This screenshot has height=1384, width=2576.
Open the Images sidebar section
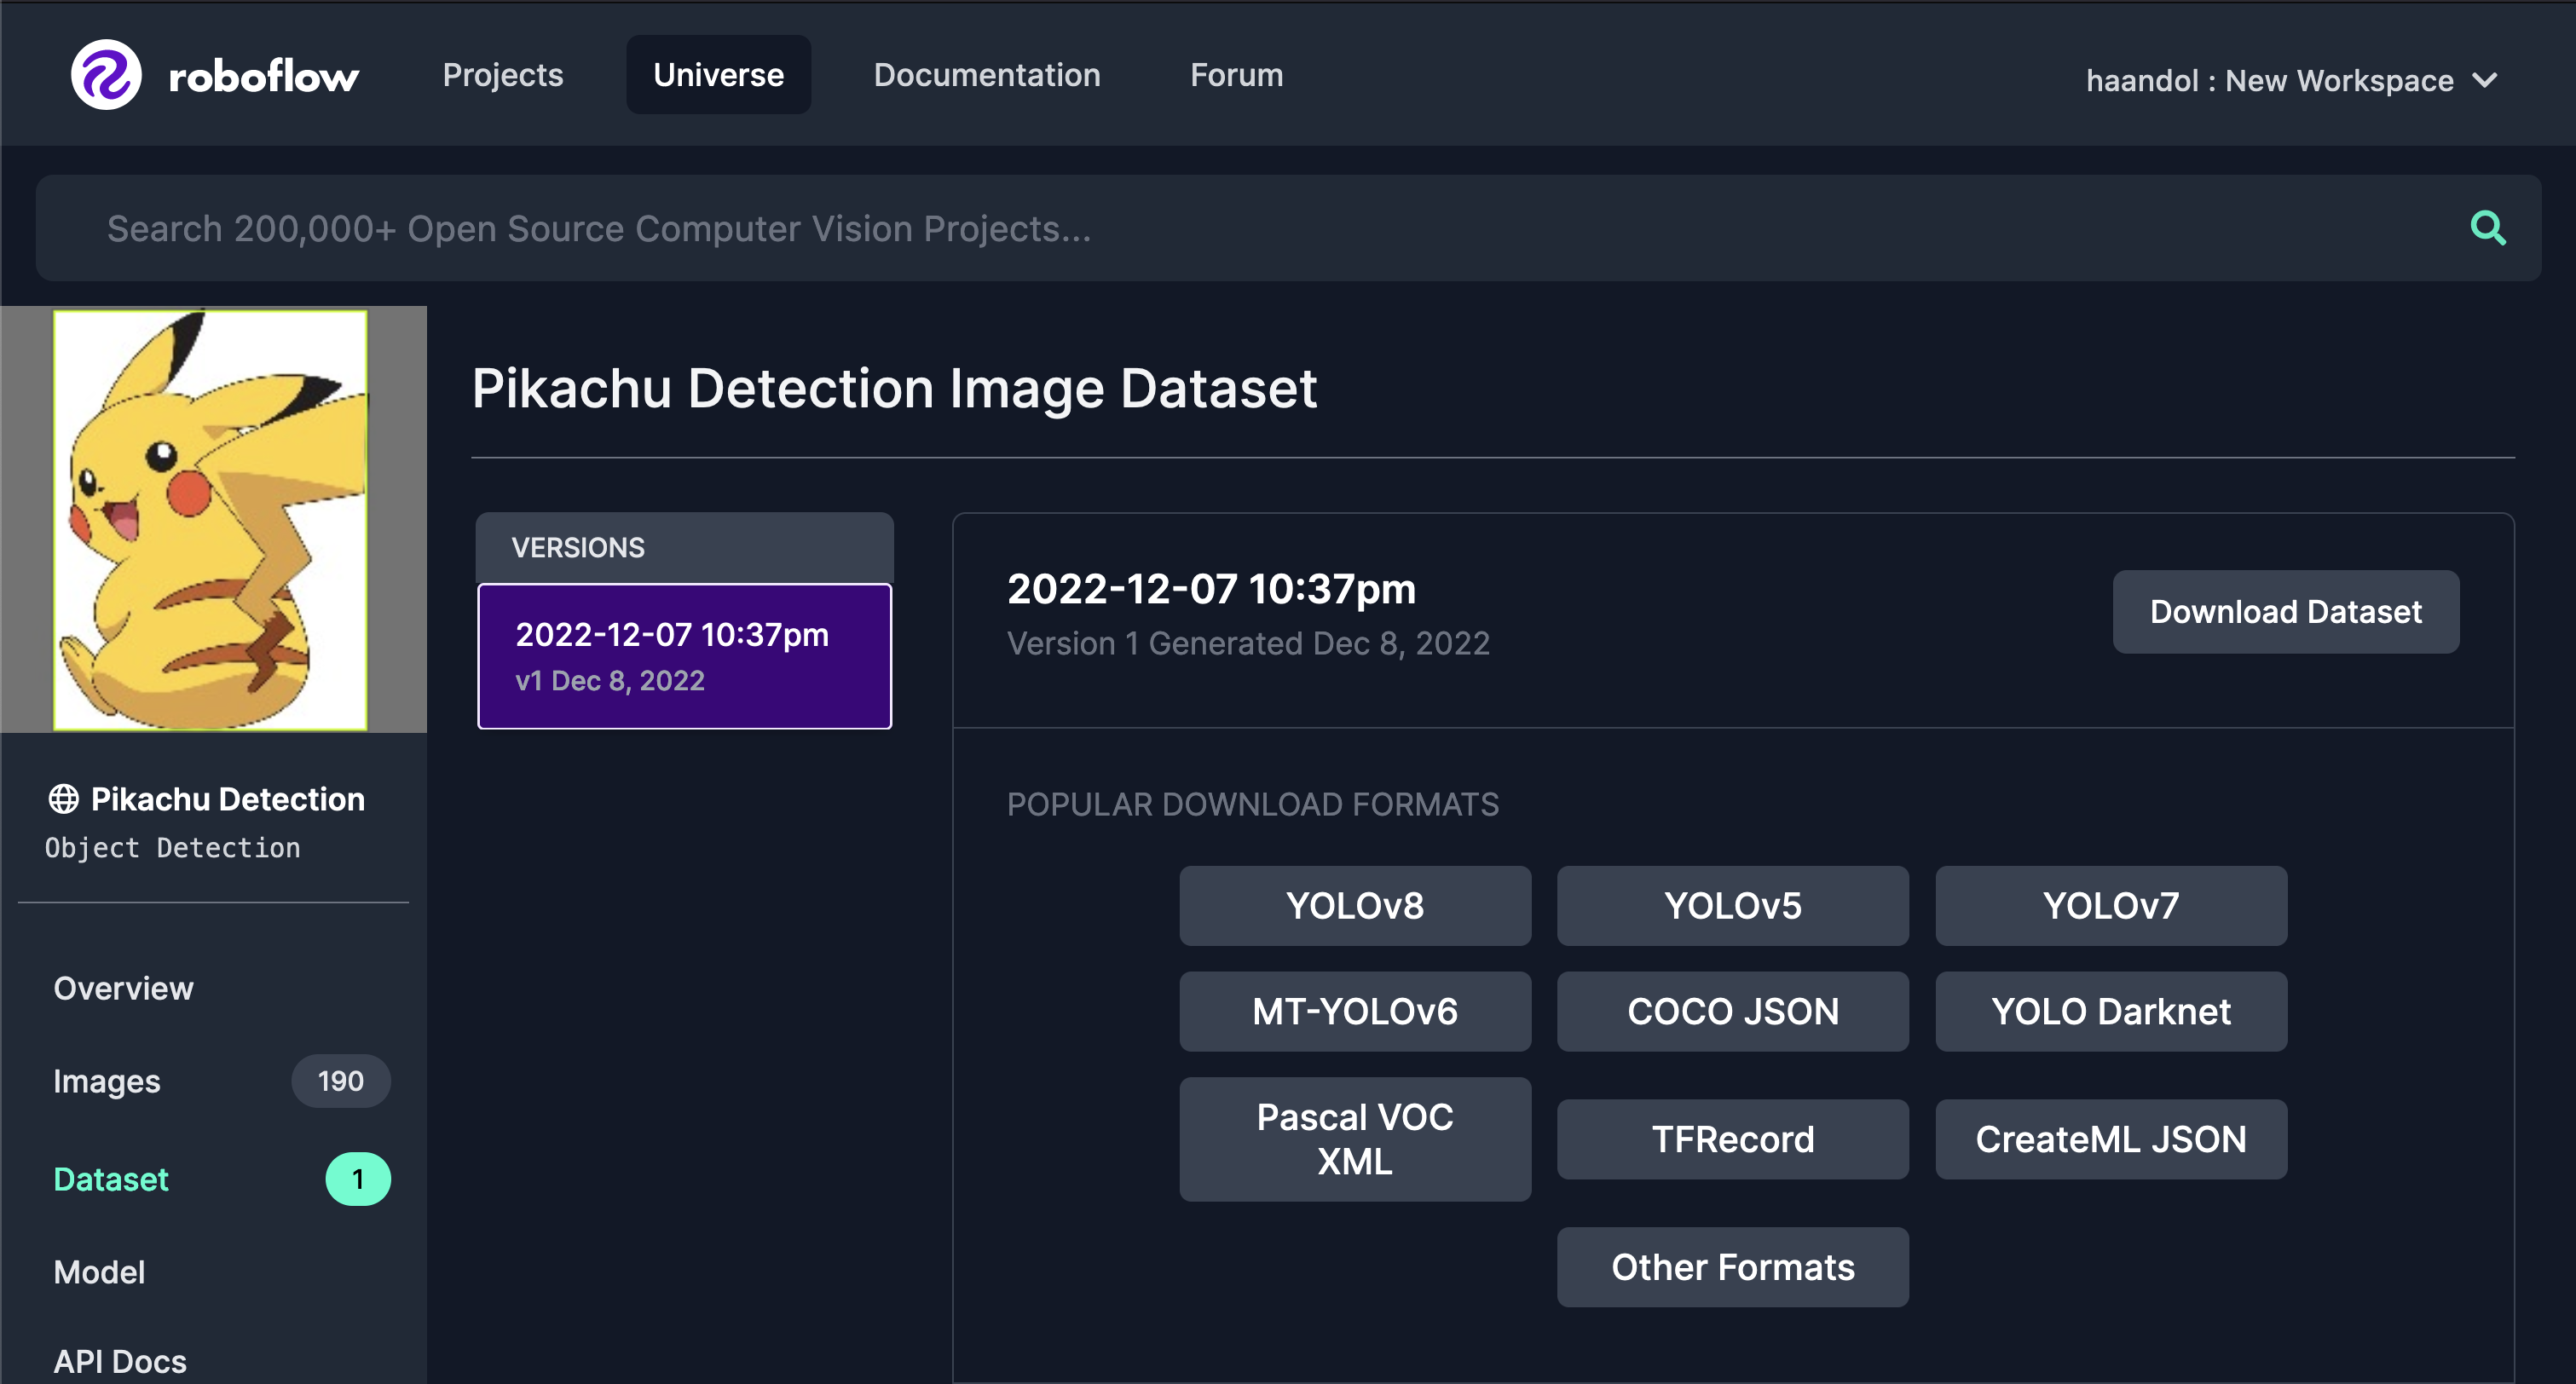tap(107, 1081)
